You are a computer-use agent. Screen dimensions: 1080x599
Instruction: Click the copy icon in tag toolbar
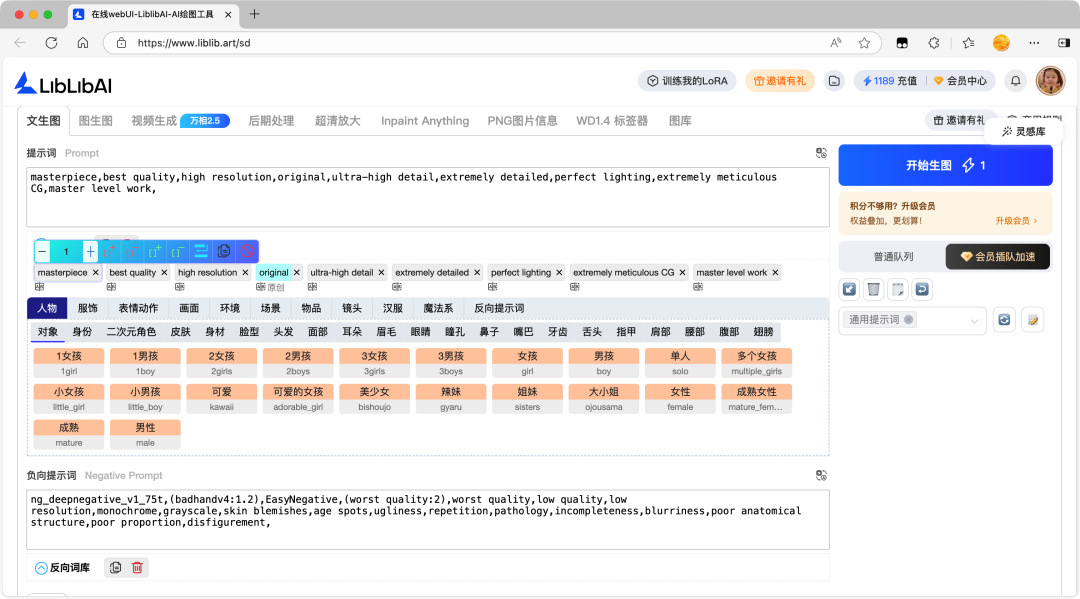coord(224,251)
